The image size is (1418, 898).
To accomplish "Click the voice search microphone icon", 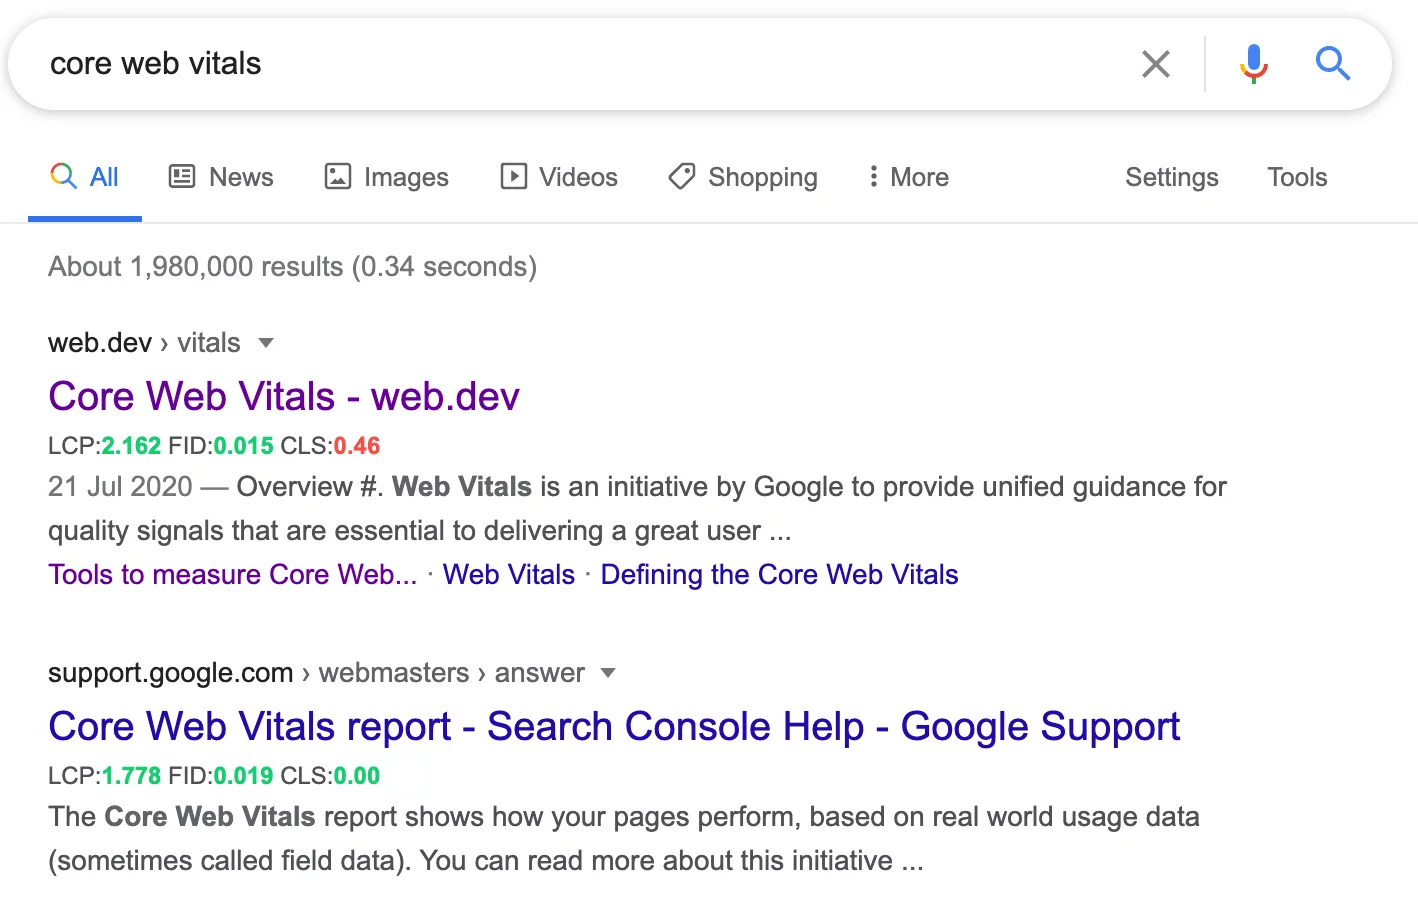I will pyautogui.click(x=1253, y=63).
